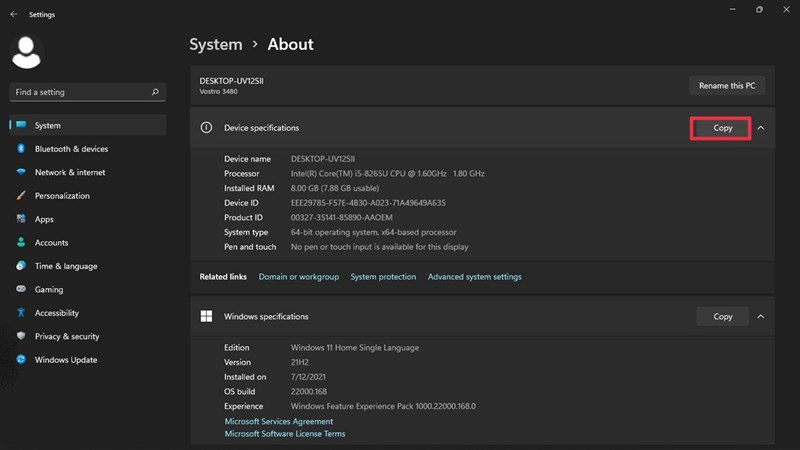Click the Privacy shield icon

[21, 336]
